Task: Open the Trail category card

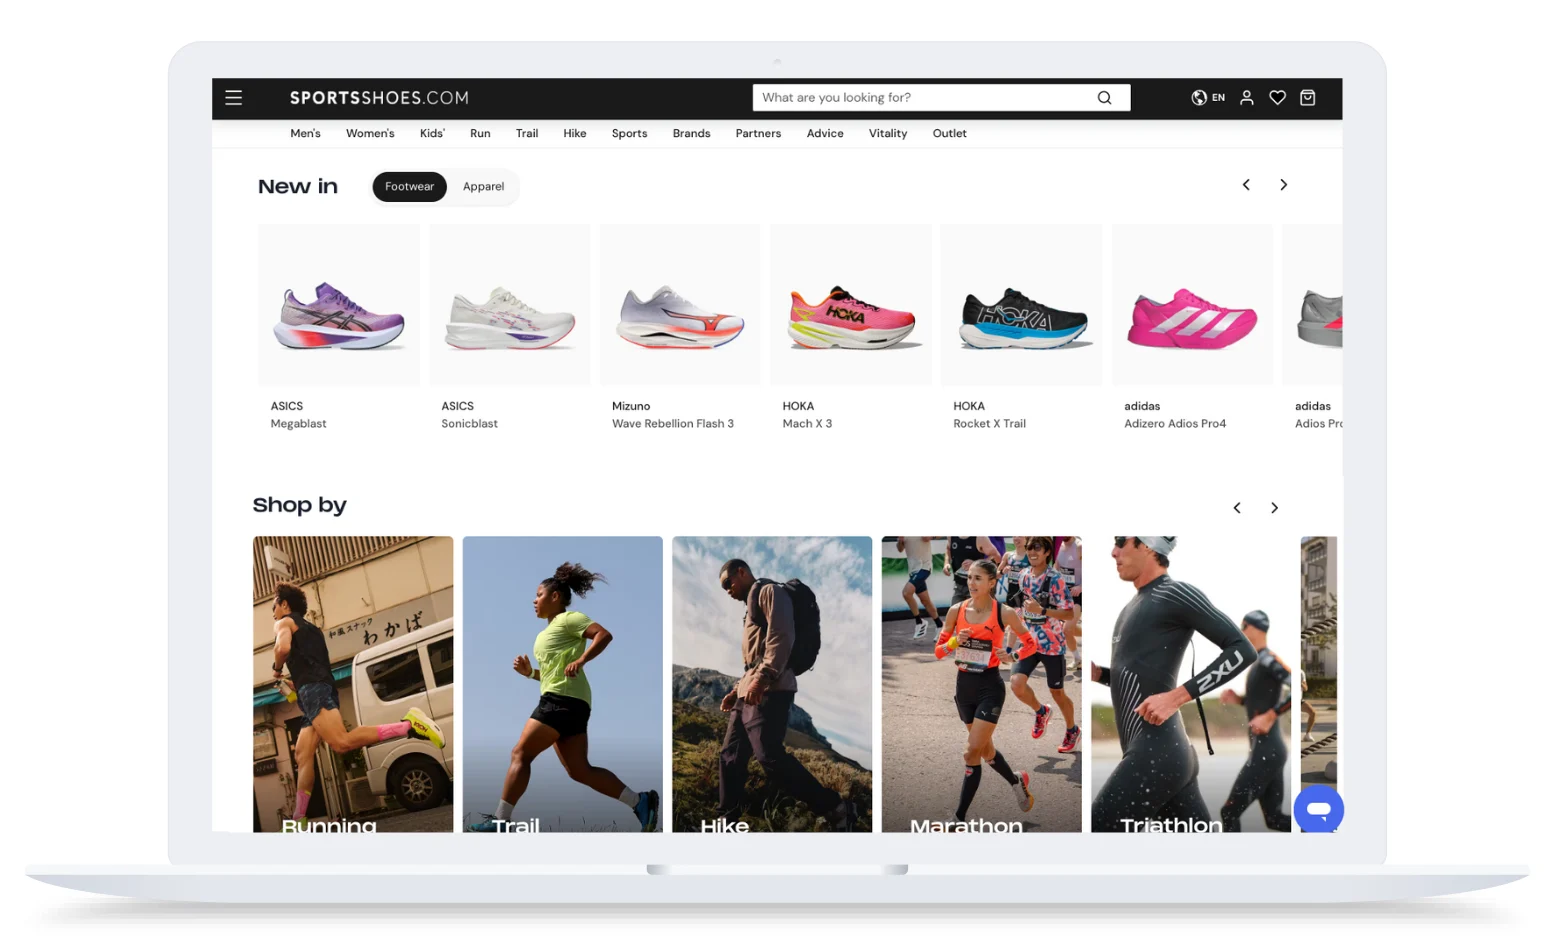Action: pos(562,684)
